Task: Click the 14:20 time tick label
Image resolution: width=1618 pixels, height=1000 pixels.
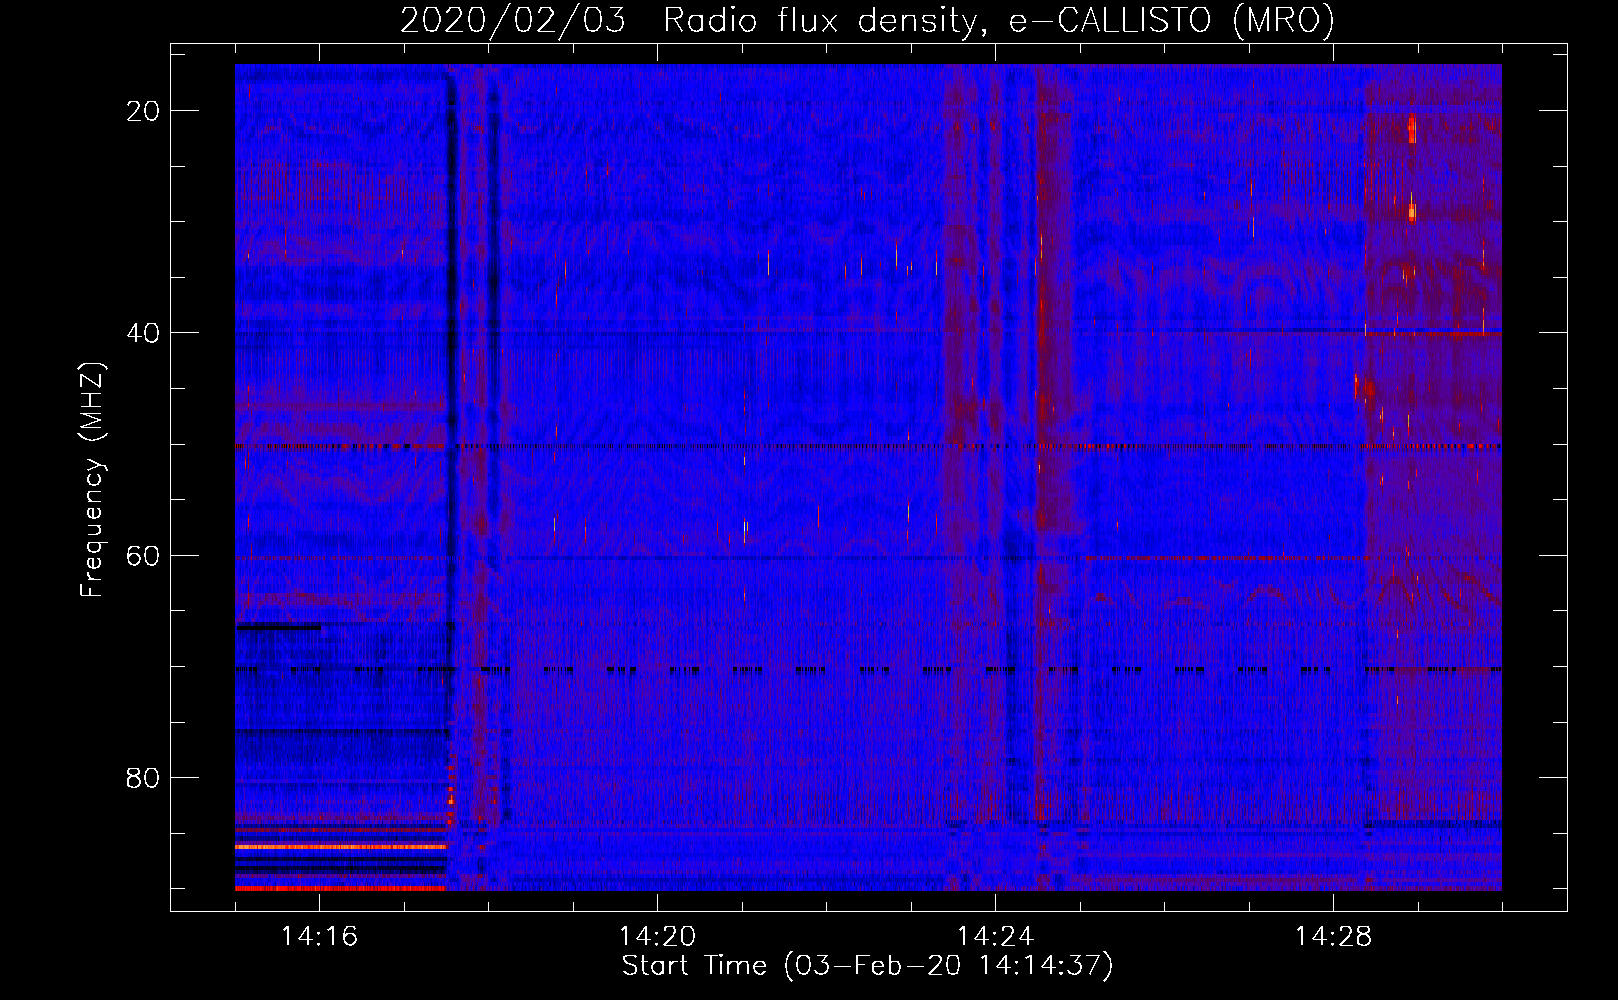Action: [x=657, y=937]
